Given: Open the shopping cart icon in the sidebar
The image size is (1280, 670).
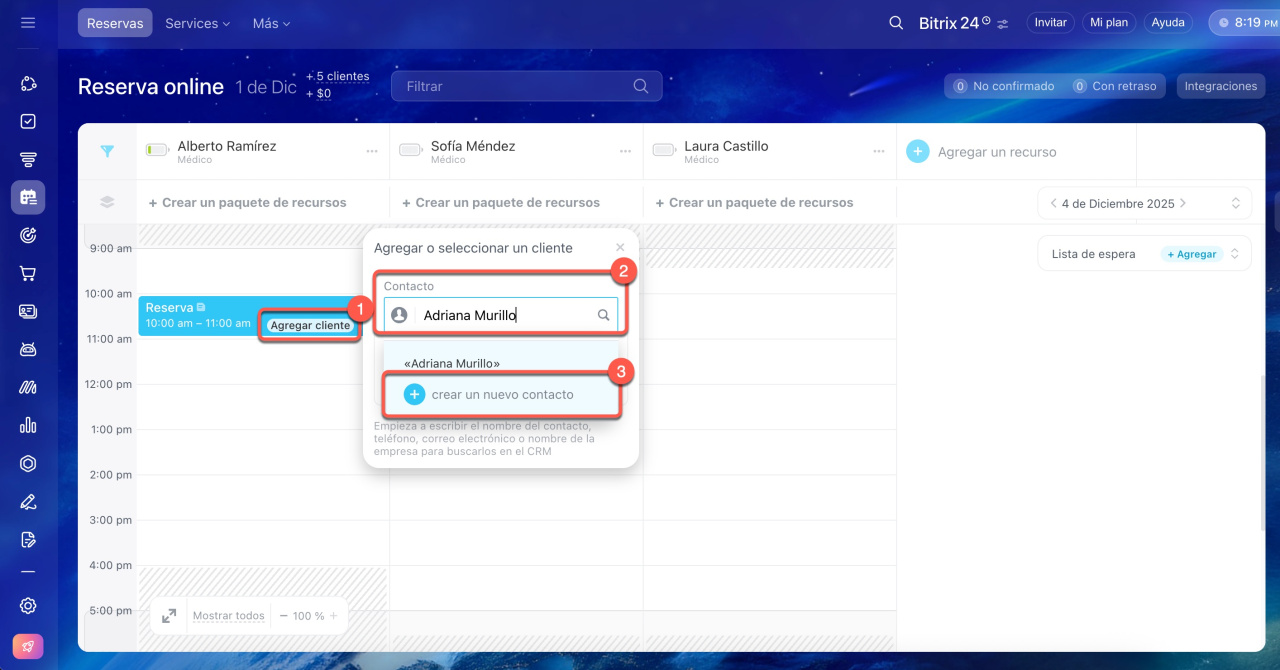Looking at the screenshot, I should pyautogui.click(x=28, y=273).
